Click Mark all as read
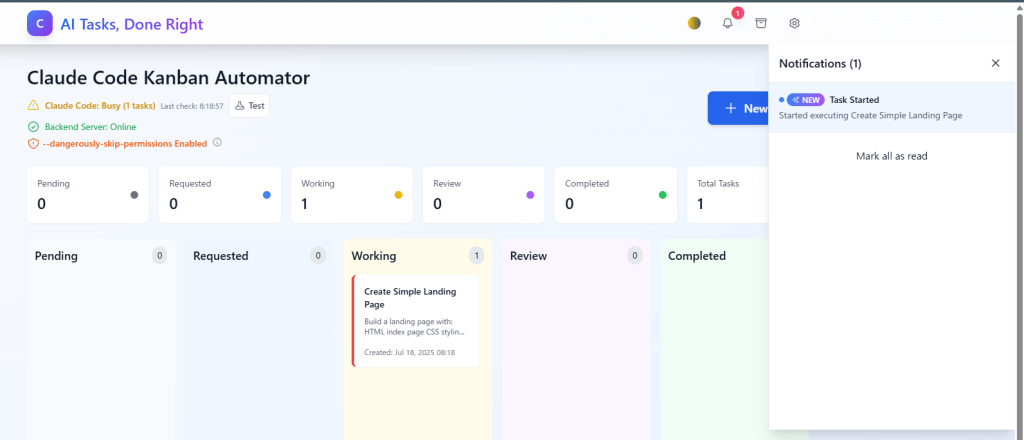The image size is (1024, 440). (891, 156)
